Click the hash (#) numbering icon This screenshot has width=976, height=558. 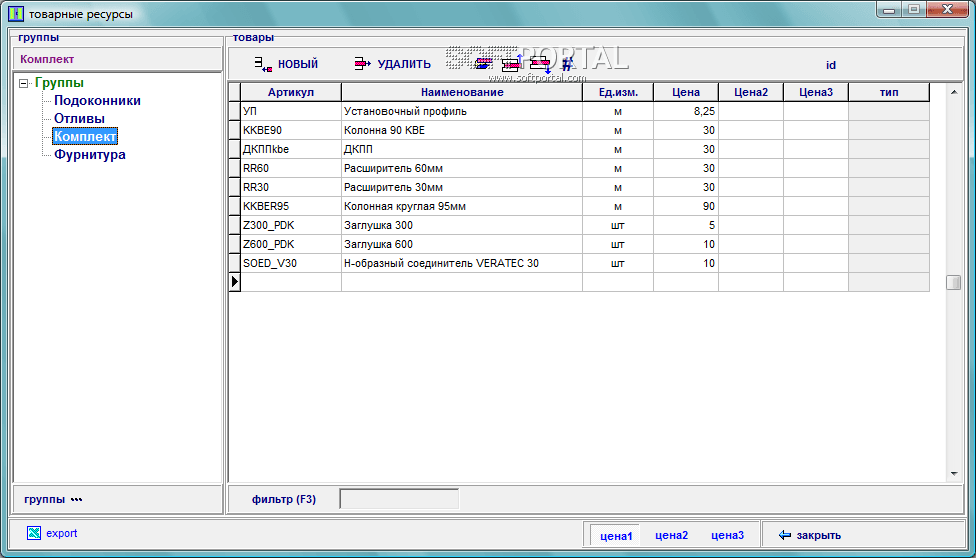pyautogui.click(x=567, y=64)
